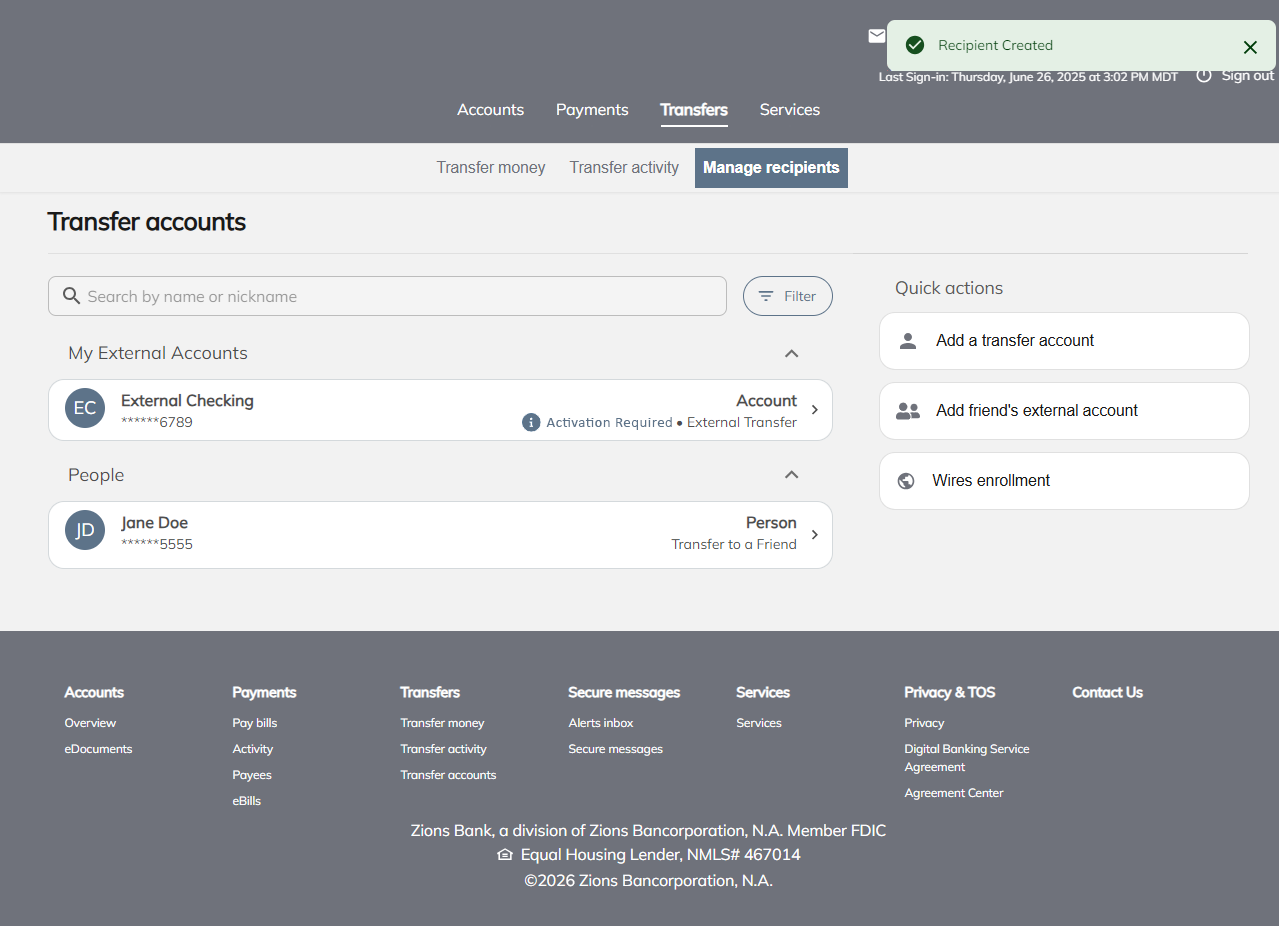Image resolution: width=1279 pixels, height=926 pixels.
Task: Open the mail envelope icon
Action: pyautogui.click(x=877, y=36)
